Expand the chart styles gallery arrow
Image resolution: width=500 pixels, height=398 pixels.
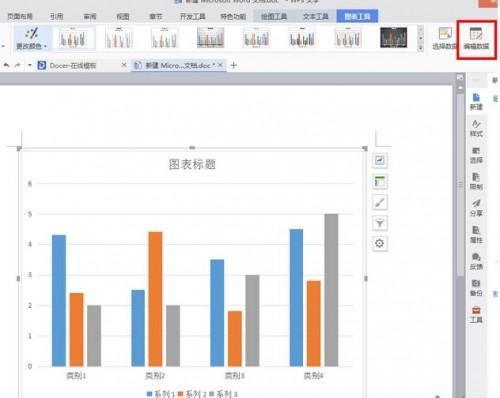[x=420, y=48]
